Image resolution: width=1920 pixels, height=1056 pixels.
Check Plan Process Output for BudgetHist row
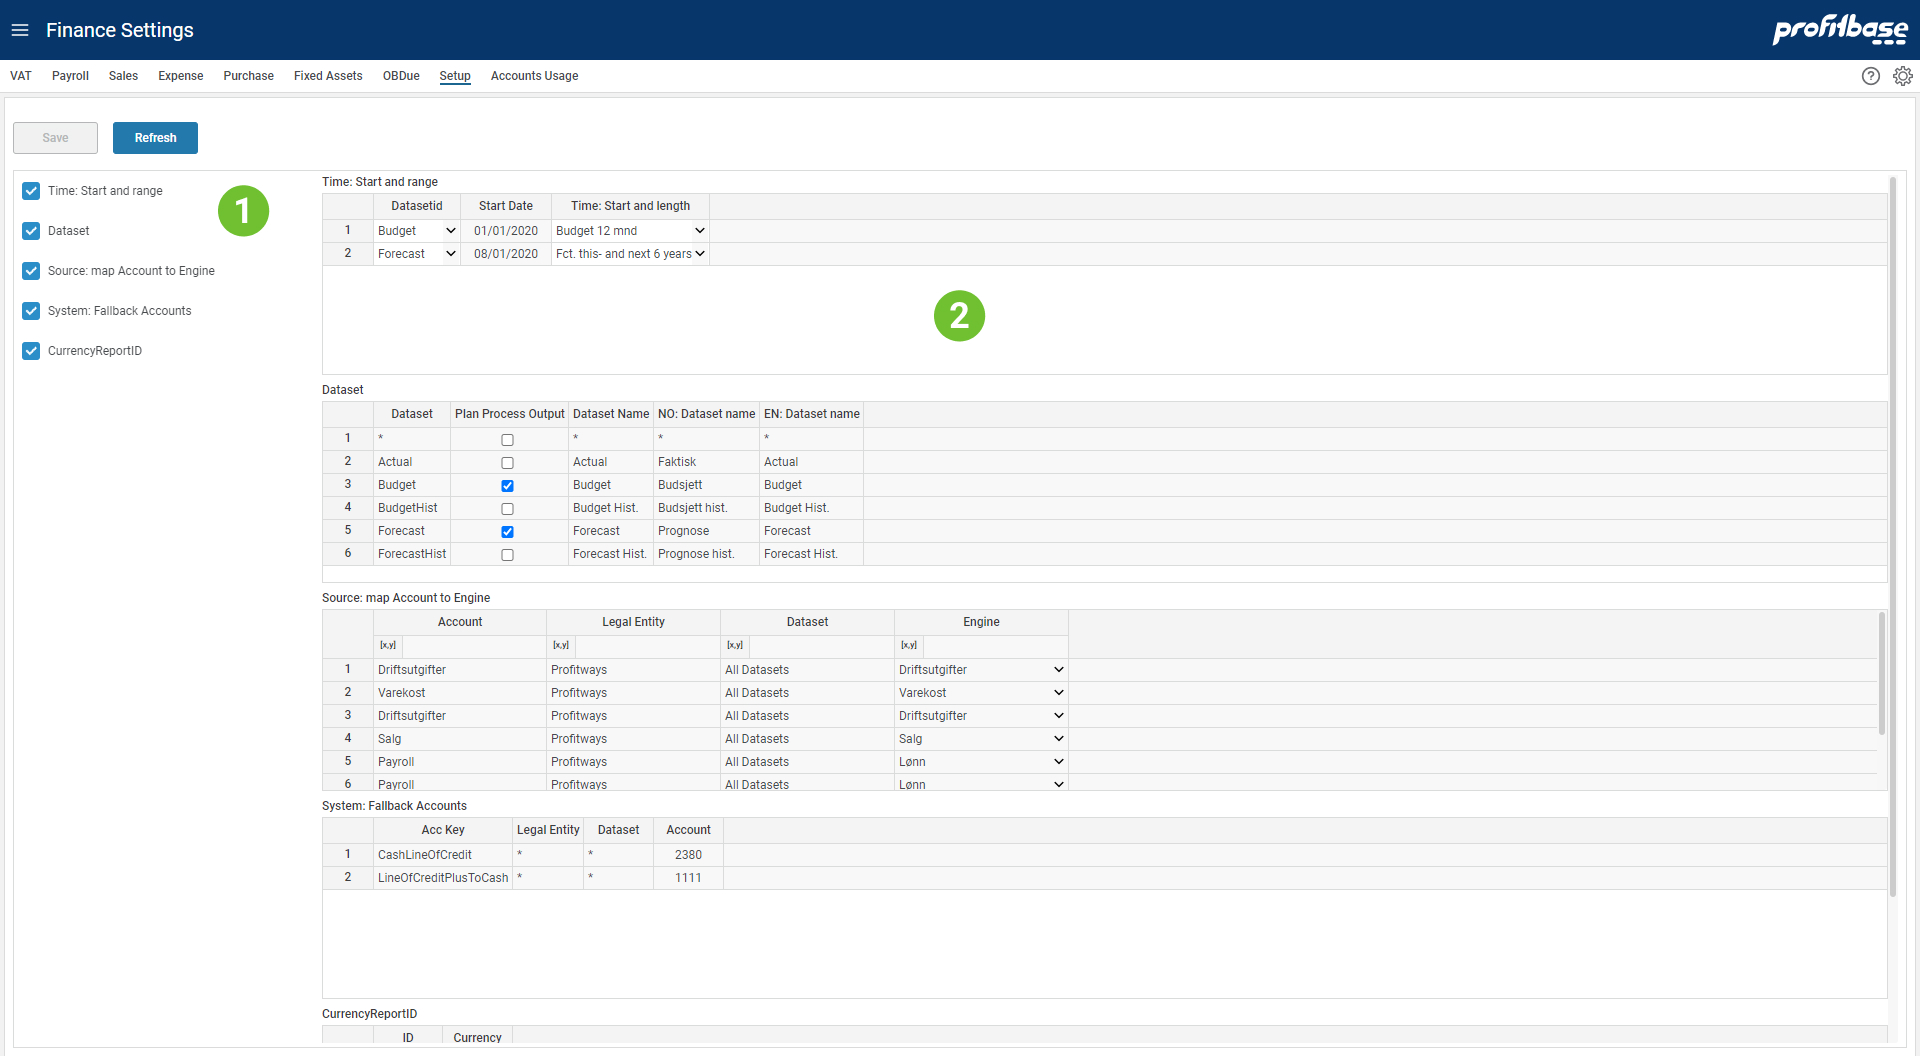pos(507,509)
